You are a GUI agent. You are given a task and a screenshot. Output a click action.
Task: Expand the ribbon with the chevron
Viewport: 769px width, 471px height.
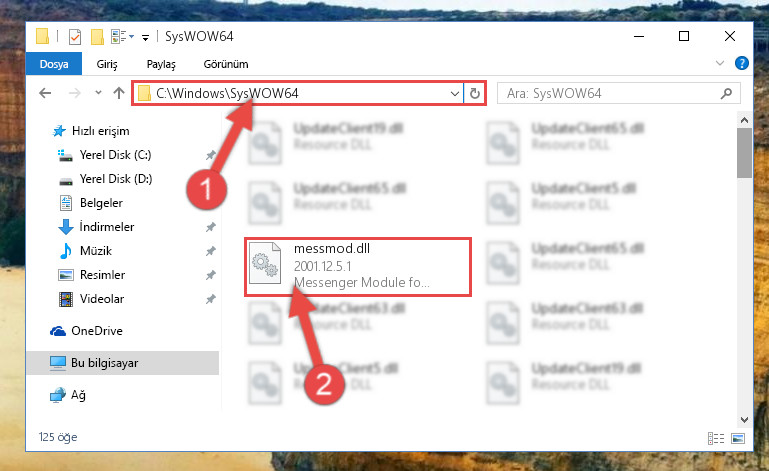tap(719, 63)
